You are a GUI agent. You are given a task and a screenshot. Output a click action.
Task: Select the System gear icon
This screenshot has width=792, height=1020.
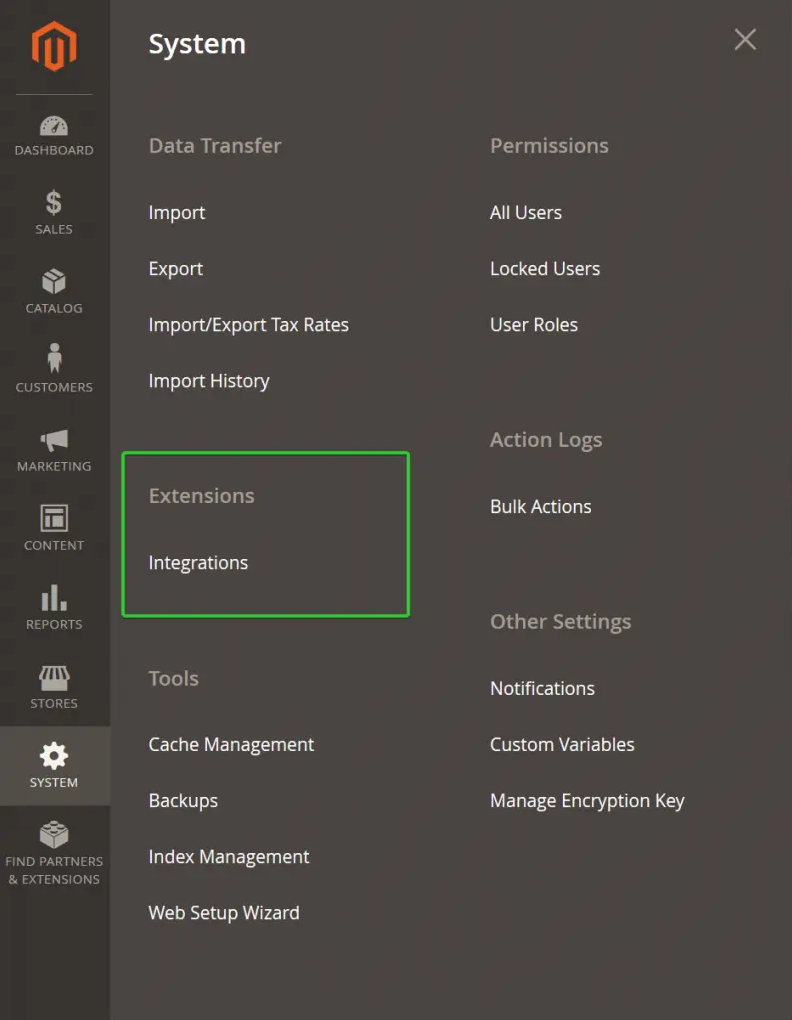(54, 756)
